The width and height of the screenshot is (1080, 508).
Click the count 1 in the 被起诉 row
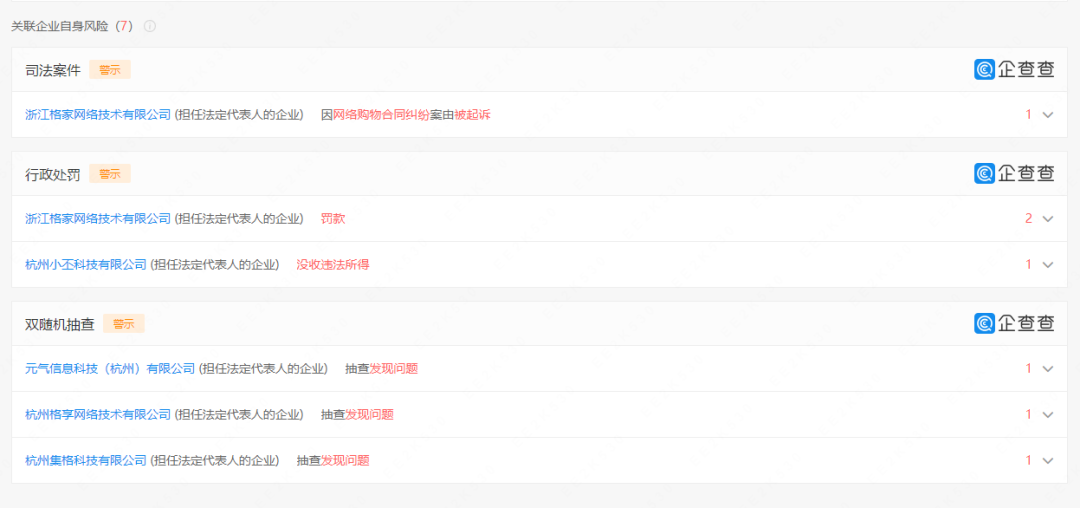1028,115
